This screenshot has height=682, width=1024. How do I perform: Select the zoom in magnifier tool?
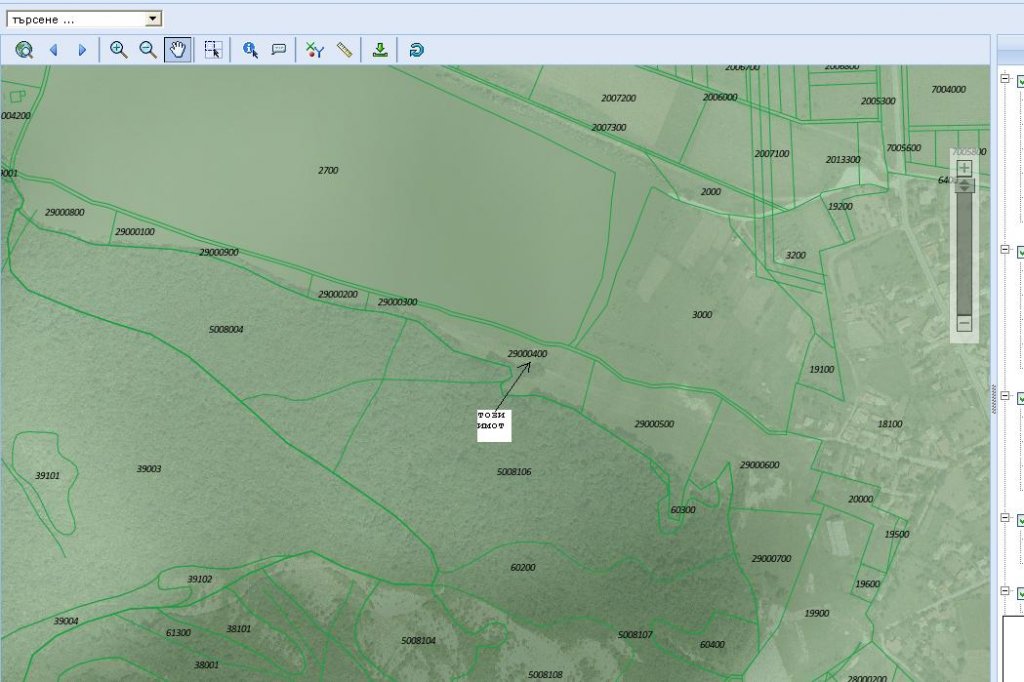pyautogui.click(x=119, y=50)
